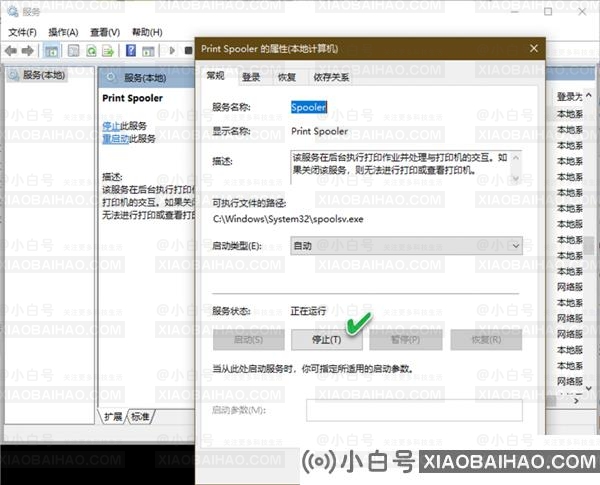
Task: Click the greyed 恢复(R) button
Action: point(486,340)
